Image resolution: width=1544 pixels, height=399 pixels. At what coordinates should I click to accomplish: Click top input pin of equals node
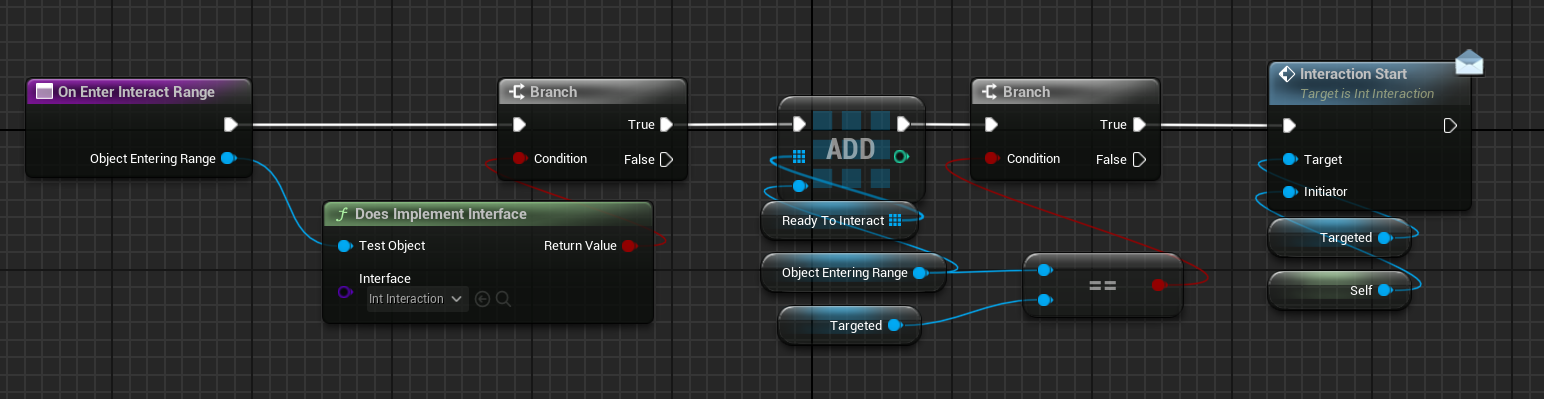pos(1044,270)
